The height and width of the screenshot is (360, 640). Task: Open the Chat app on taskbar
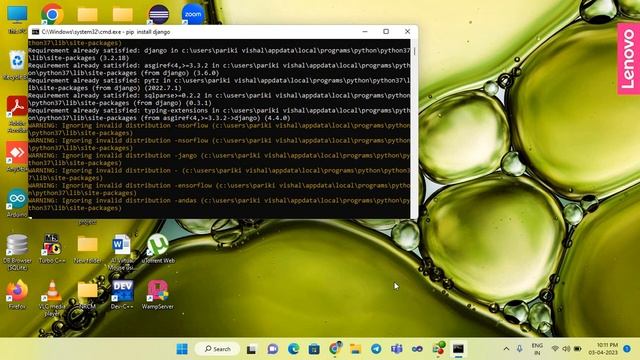[272, 349]
